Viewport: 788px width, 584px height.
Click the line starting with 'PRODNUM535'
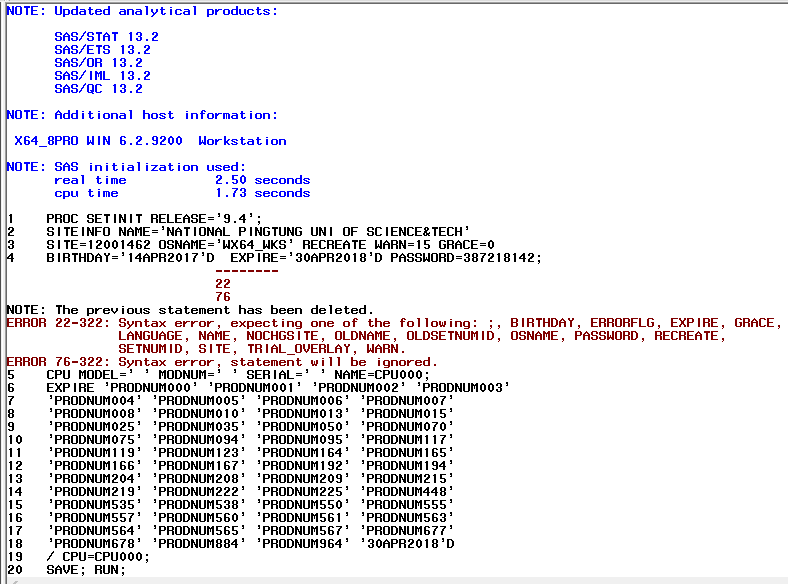[x=231, y=505]
